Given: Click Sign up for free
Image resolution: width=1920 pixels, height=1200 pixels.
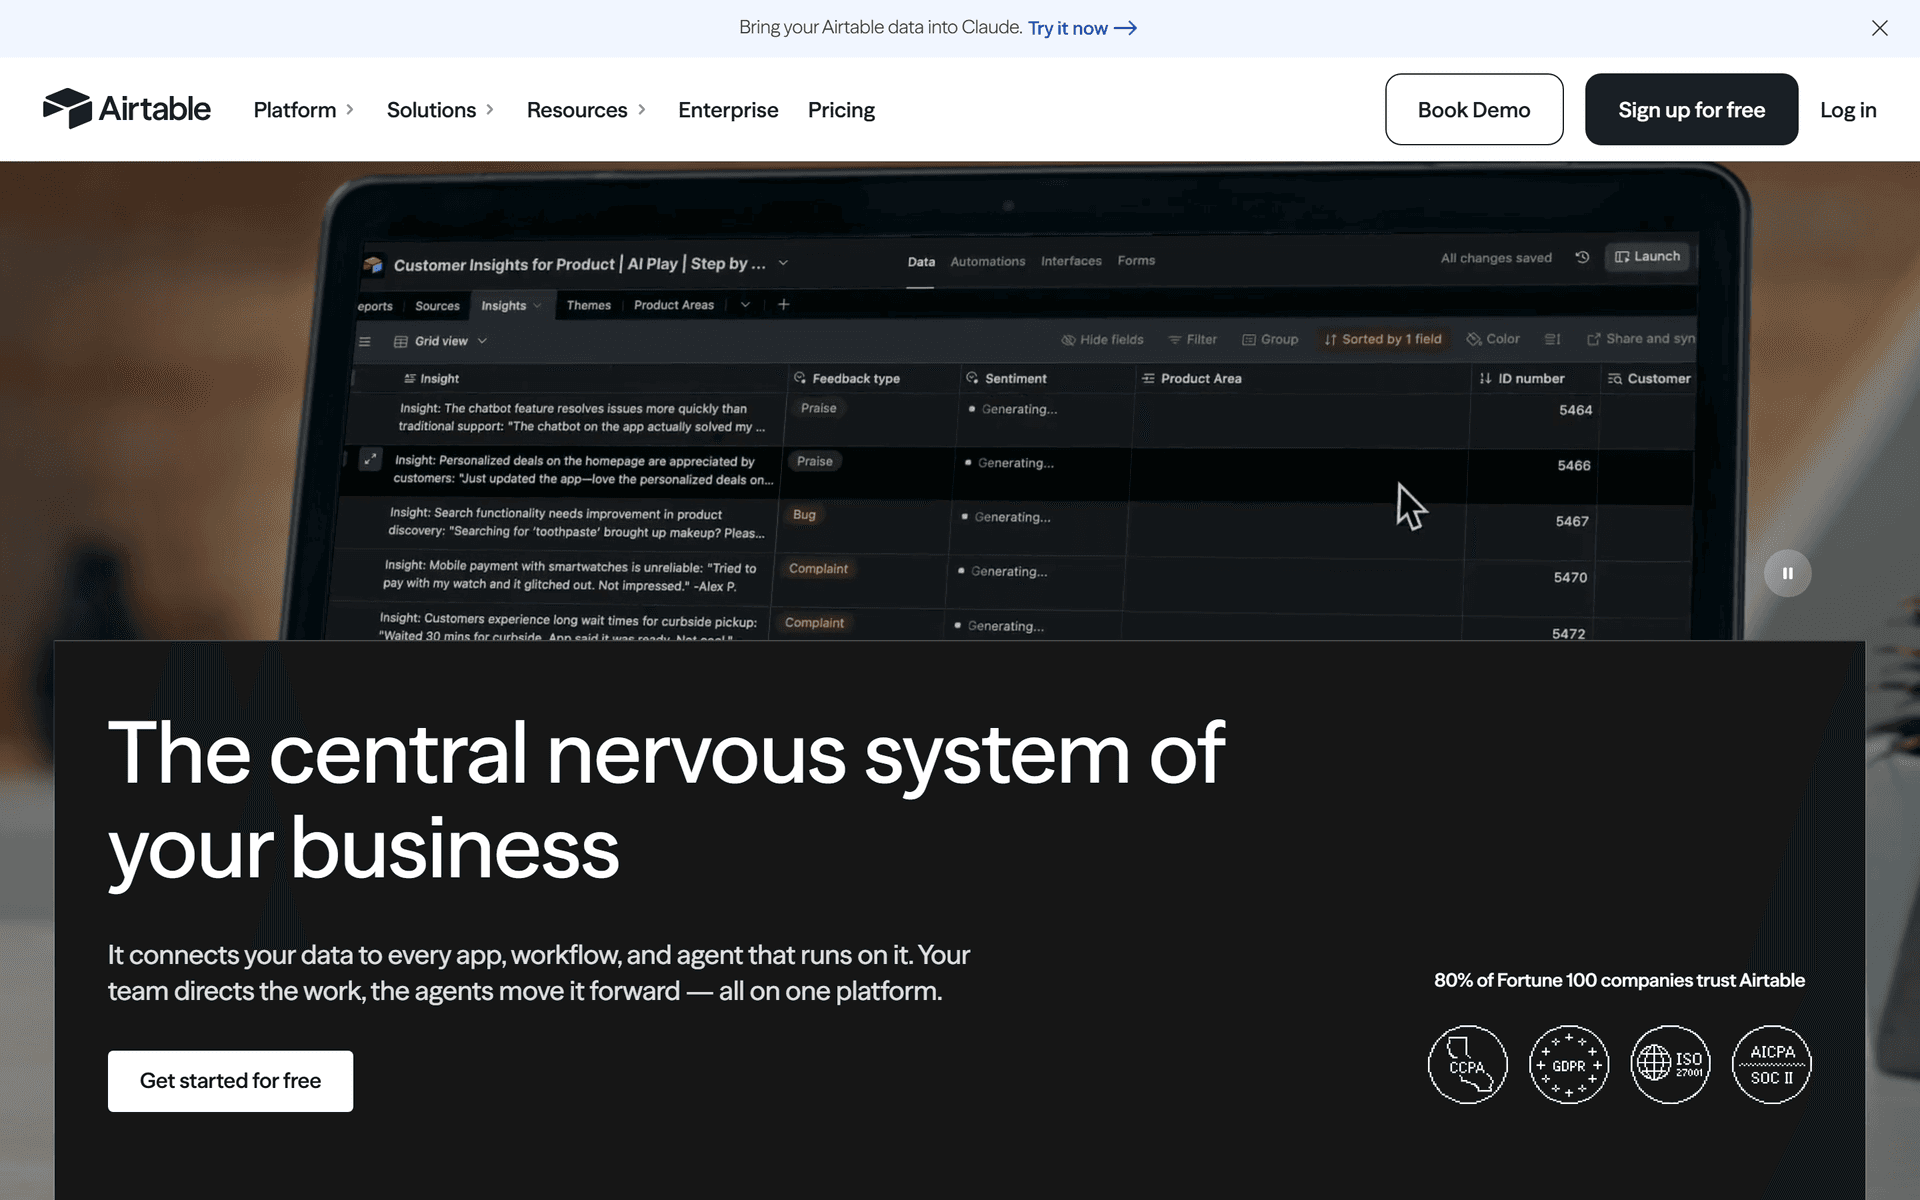Looking at the screenshot, I should point(1691,109).
